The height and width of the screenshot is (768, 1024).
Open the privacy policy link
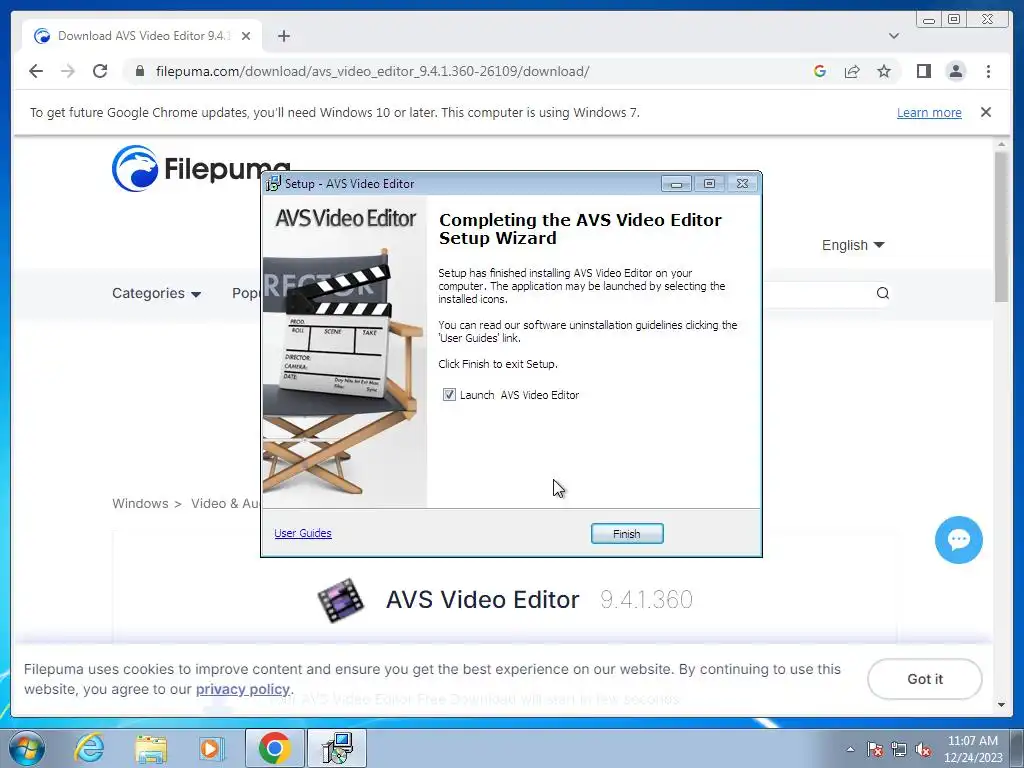(x=242, y=689)
